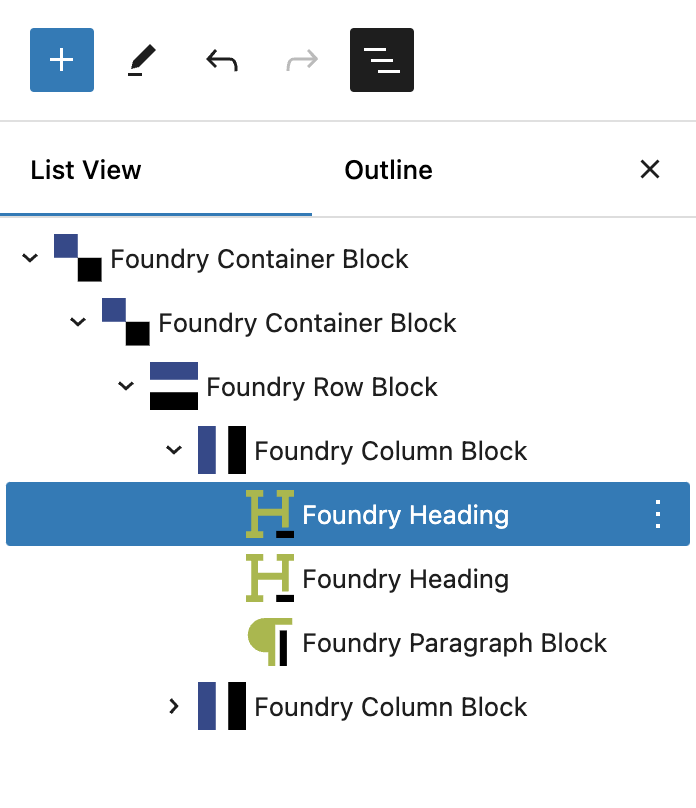
Task: Click the Foundry Row Block icon
Action: click(x=174, y=387)
